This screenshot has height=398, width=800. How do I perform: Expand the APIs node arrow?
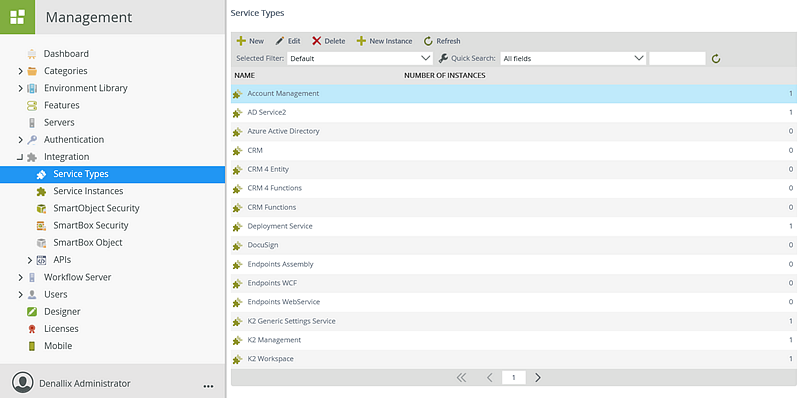[x=30, y=260]
